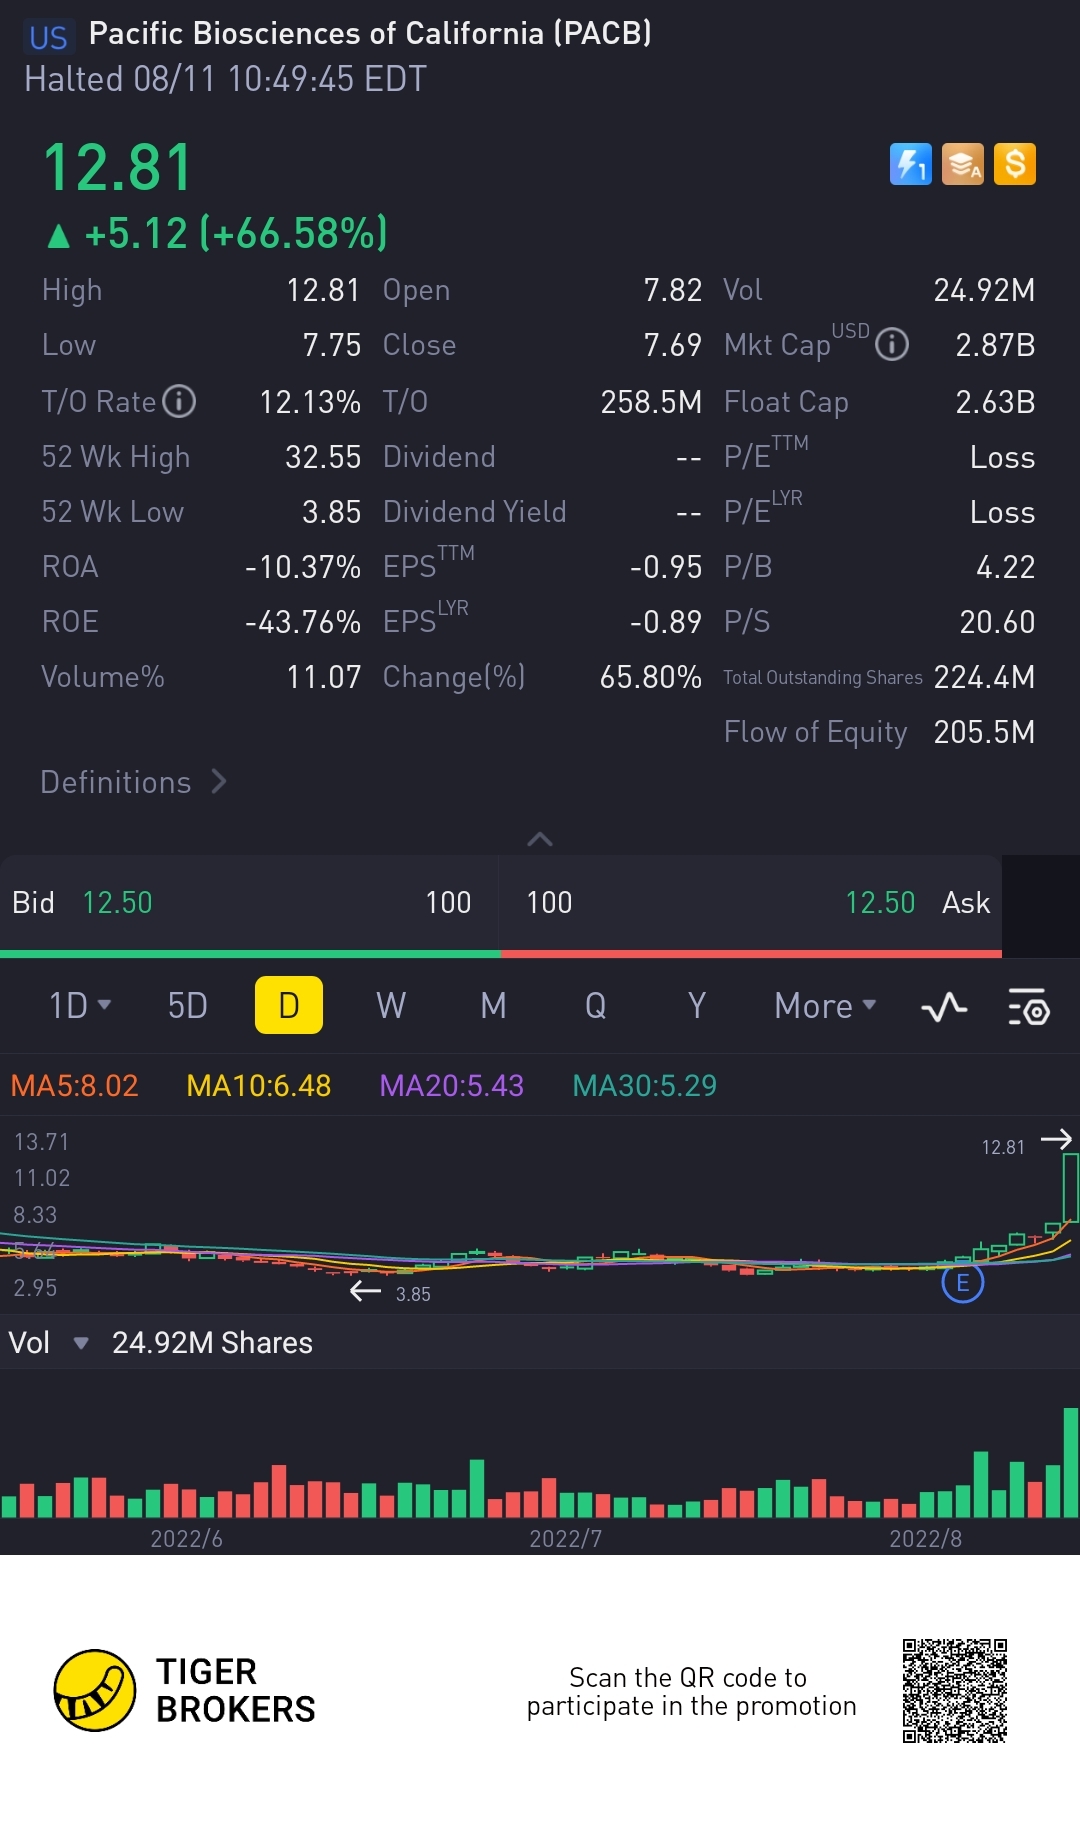Switch to 5D chart
Image resolution: width=1080 pixels, height=1827 pixels.
[x=188, y=1006]
